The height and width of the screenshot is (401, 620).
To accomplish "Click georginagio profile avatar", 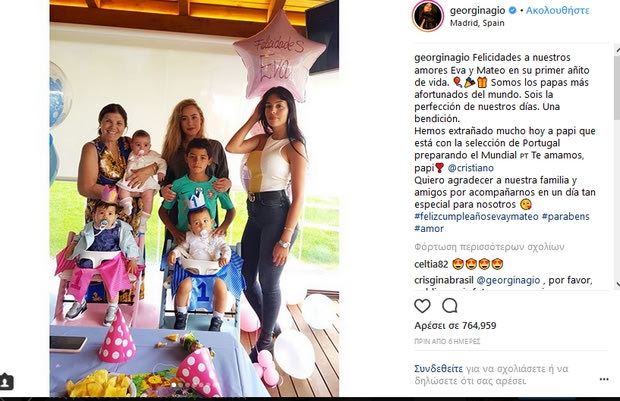I will pyautogui.click(x=428, y=16).
